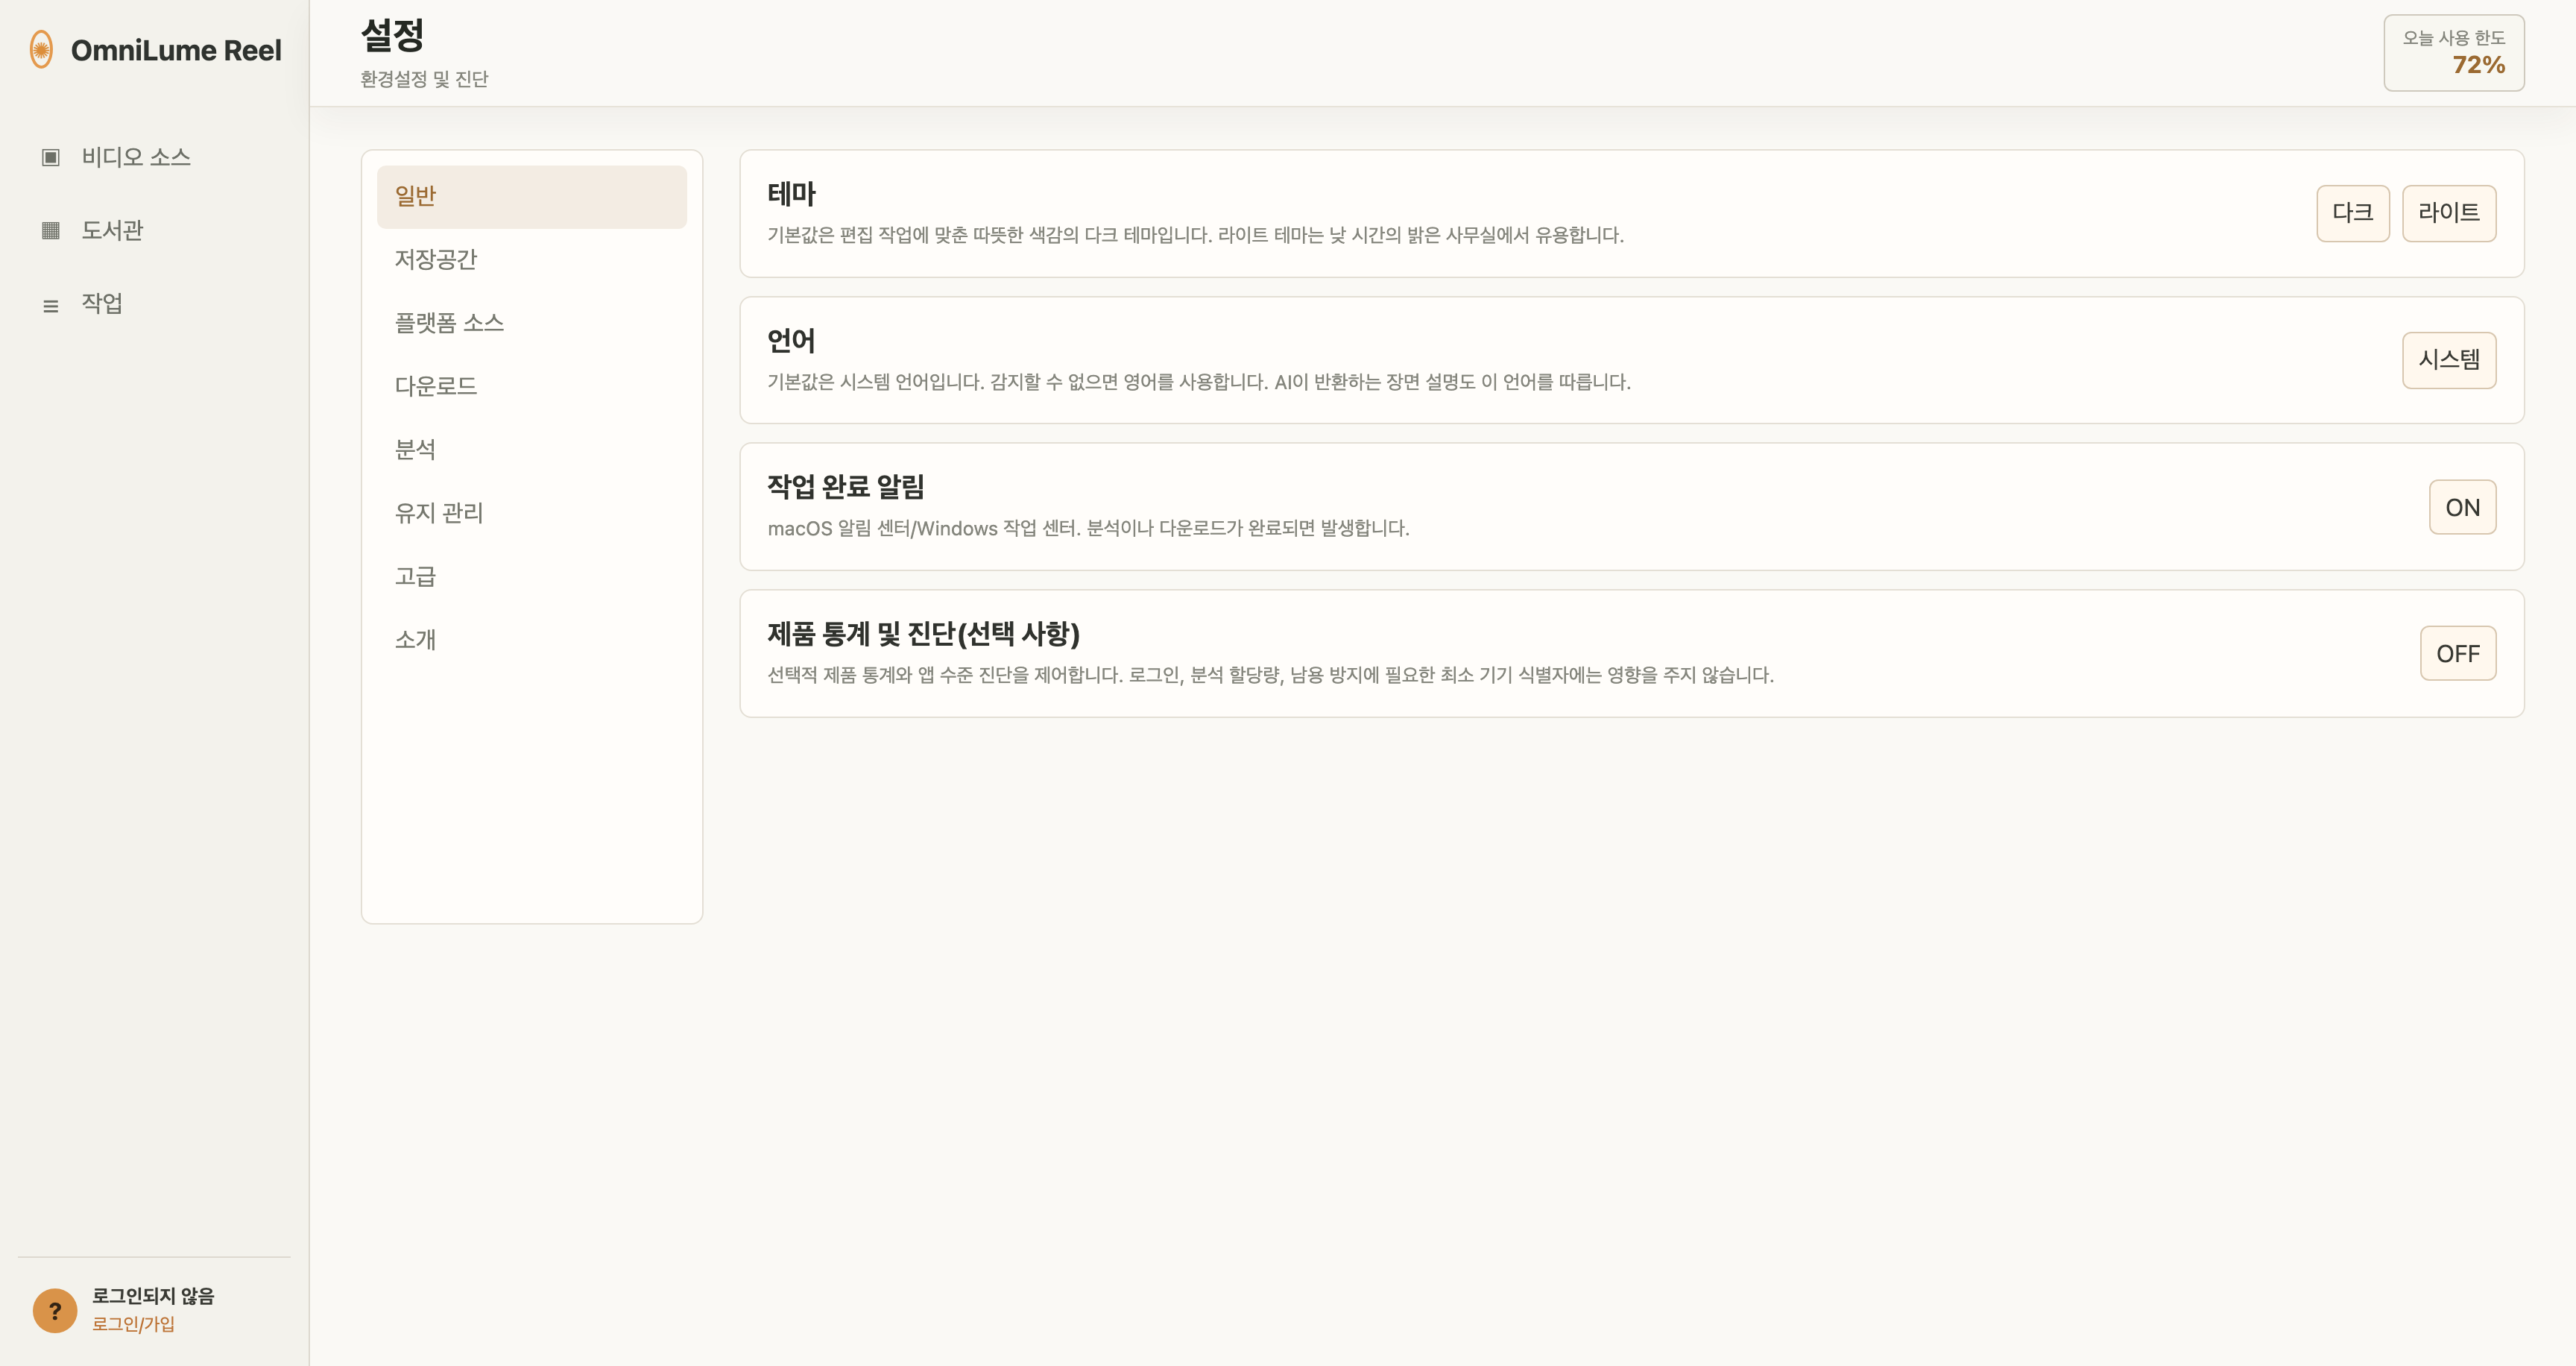Click the 로그인/가입 link
2576x1366 pixels.
pos(133,1324)
